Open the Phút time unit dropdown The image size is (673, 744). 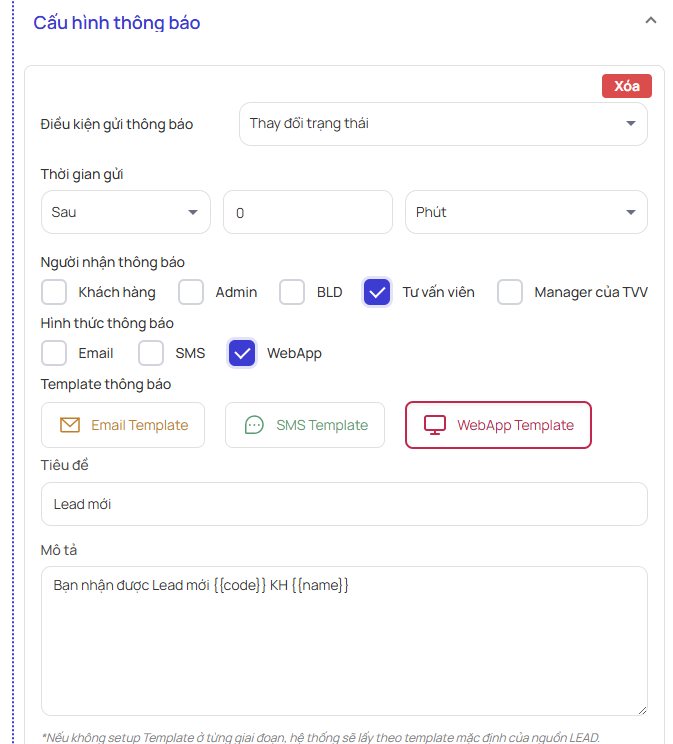(x=526, y=212)
